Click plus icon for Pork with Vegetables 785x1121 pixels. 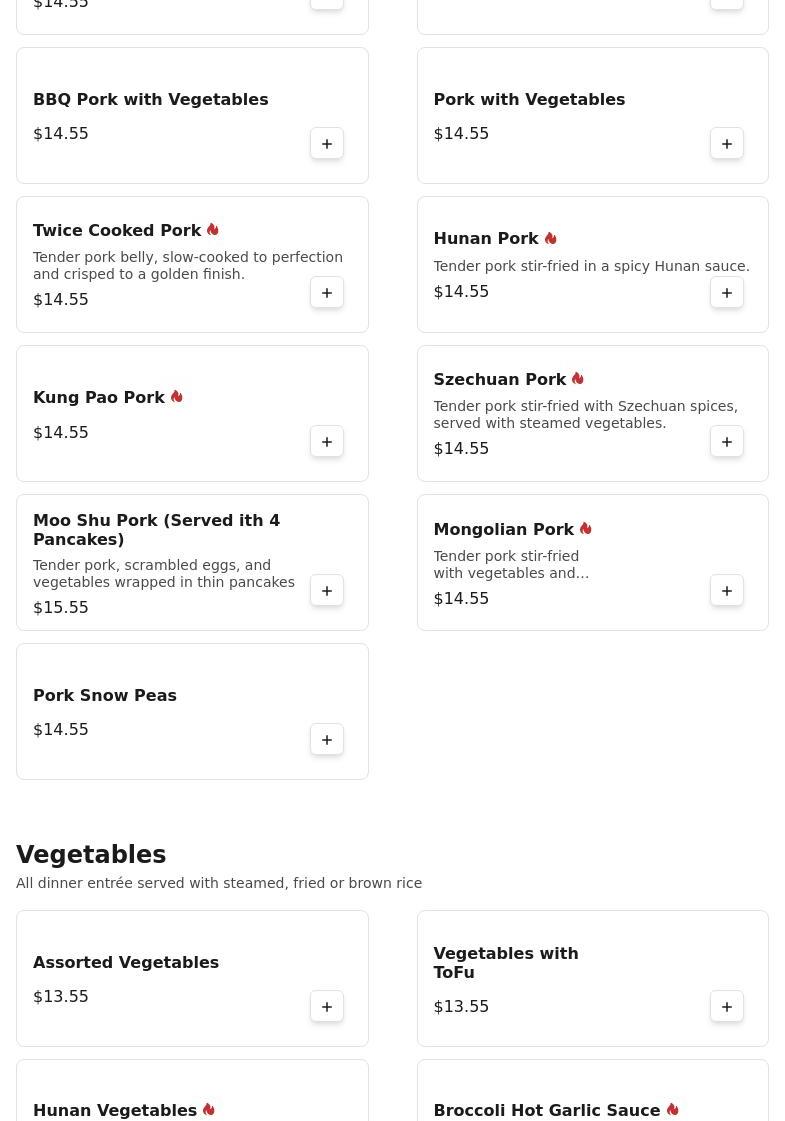[727, 144]
